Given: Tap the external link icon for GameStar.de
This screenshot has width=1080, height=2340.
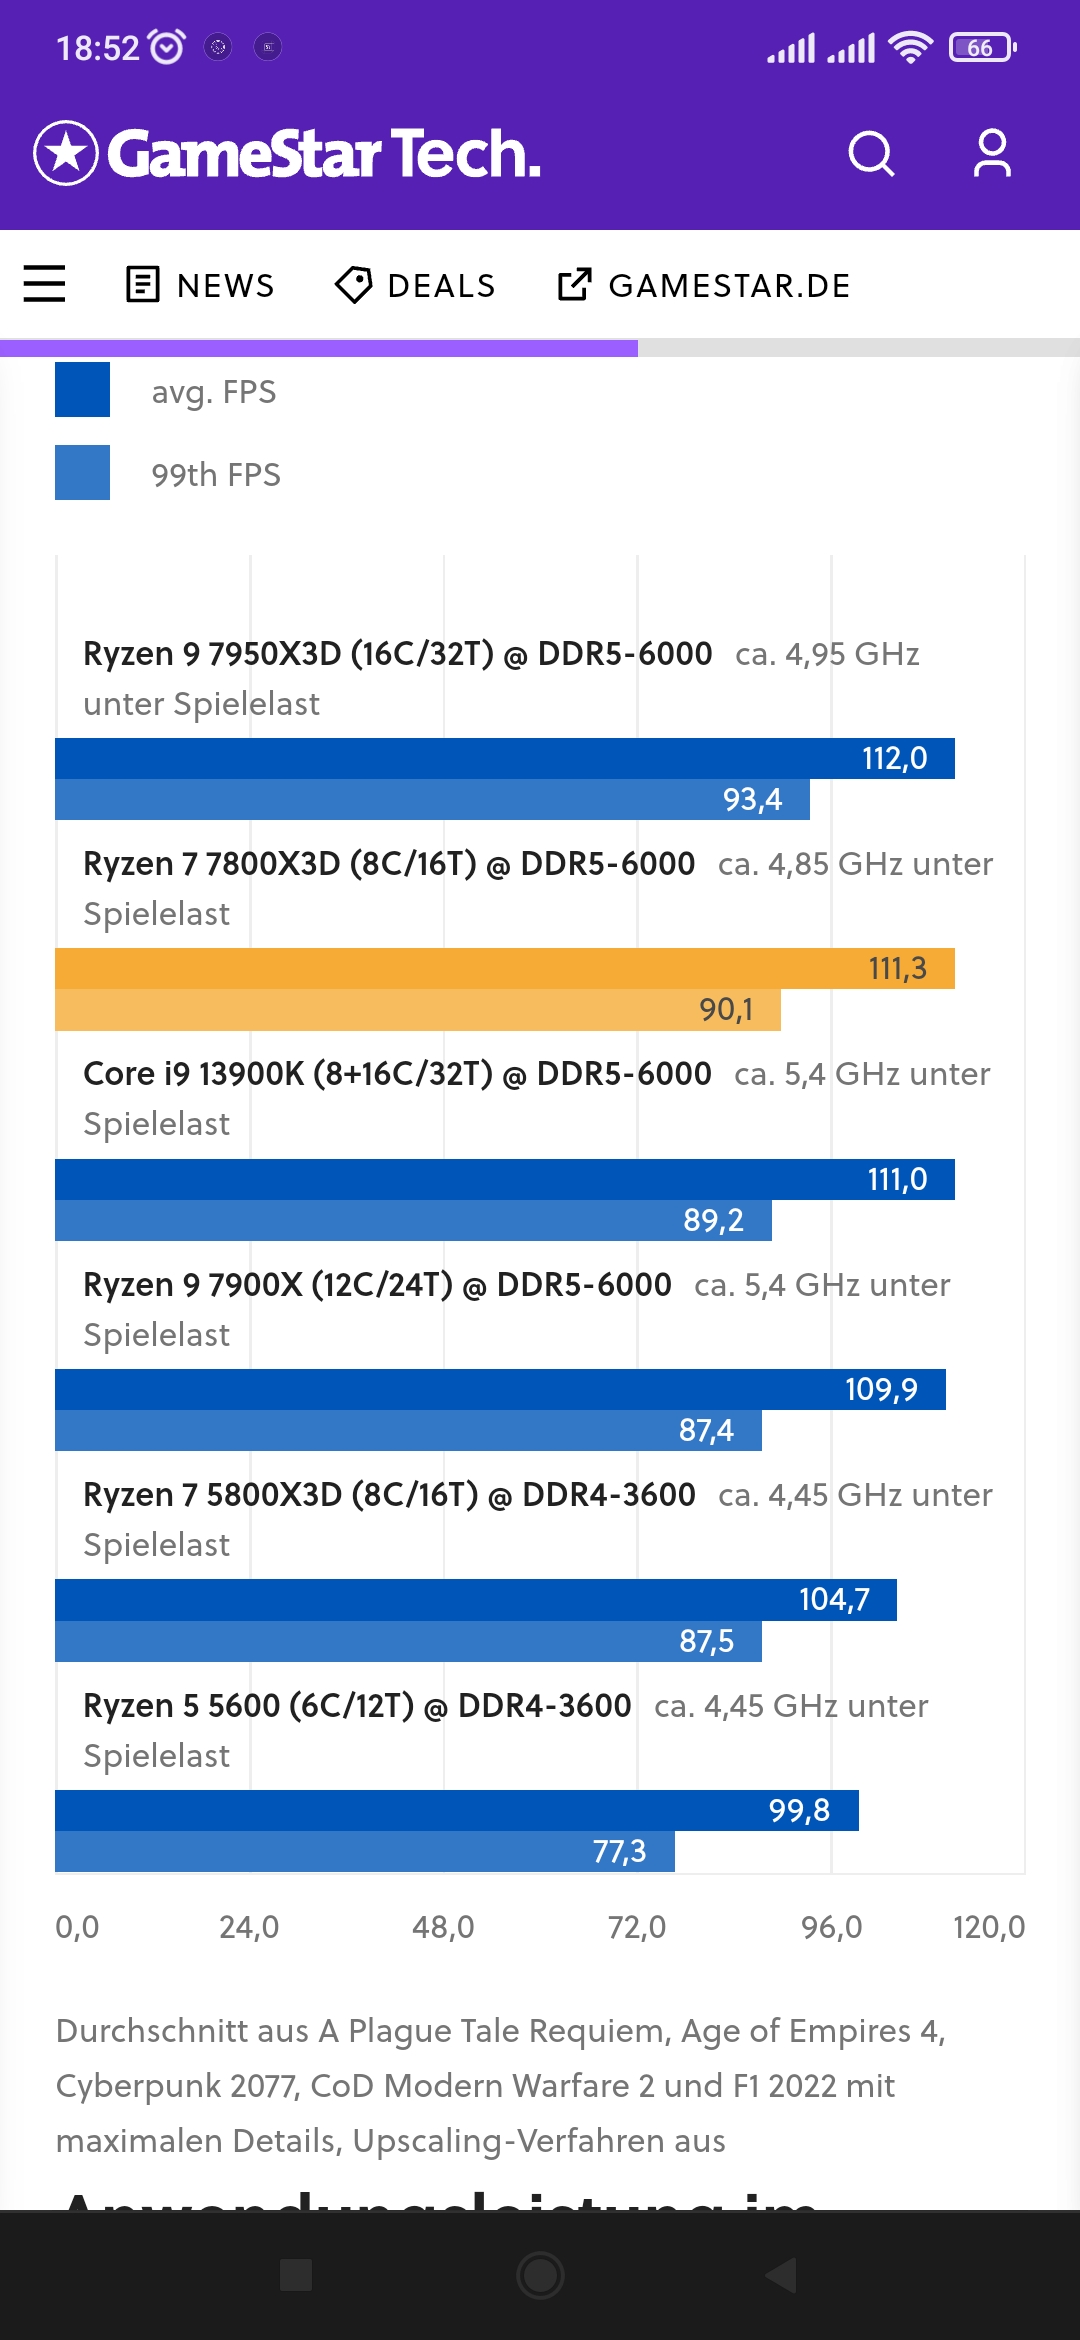Looking at the screenshot, I should pyautogui.click(x=575, y=285).
